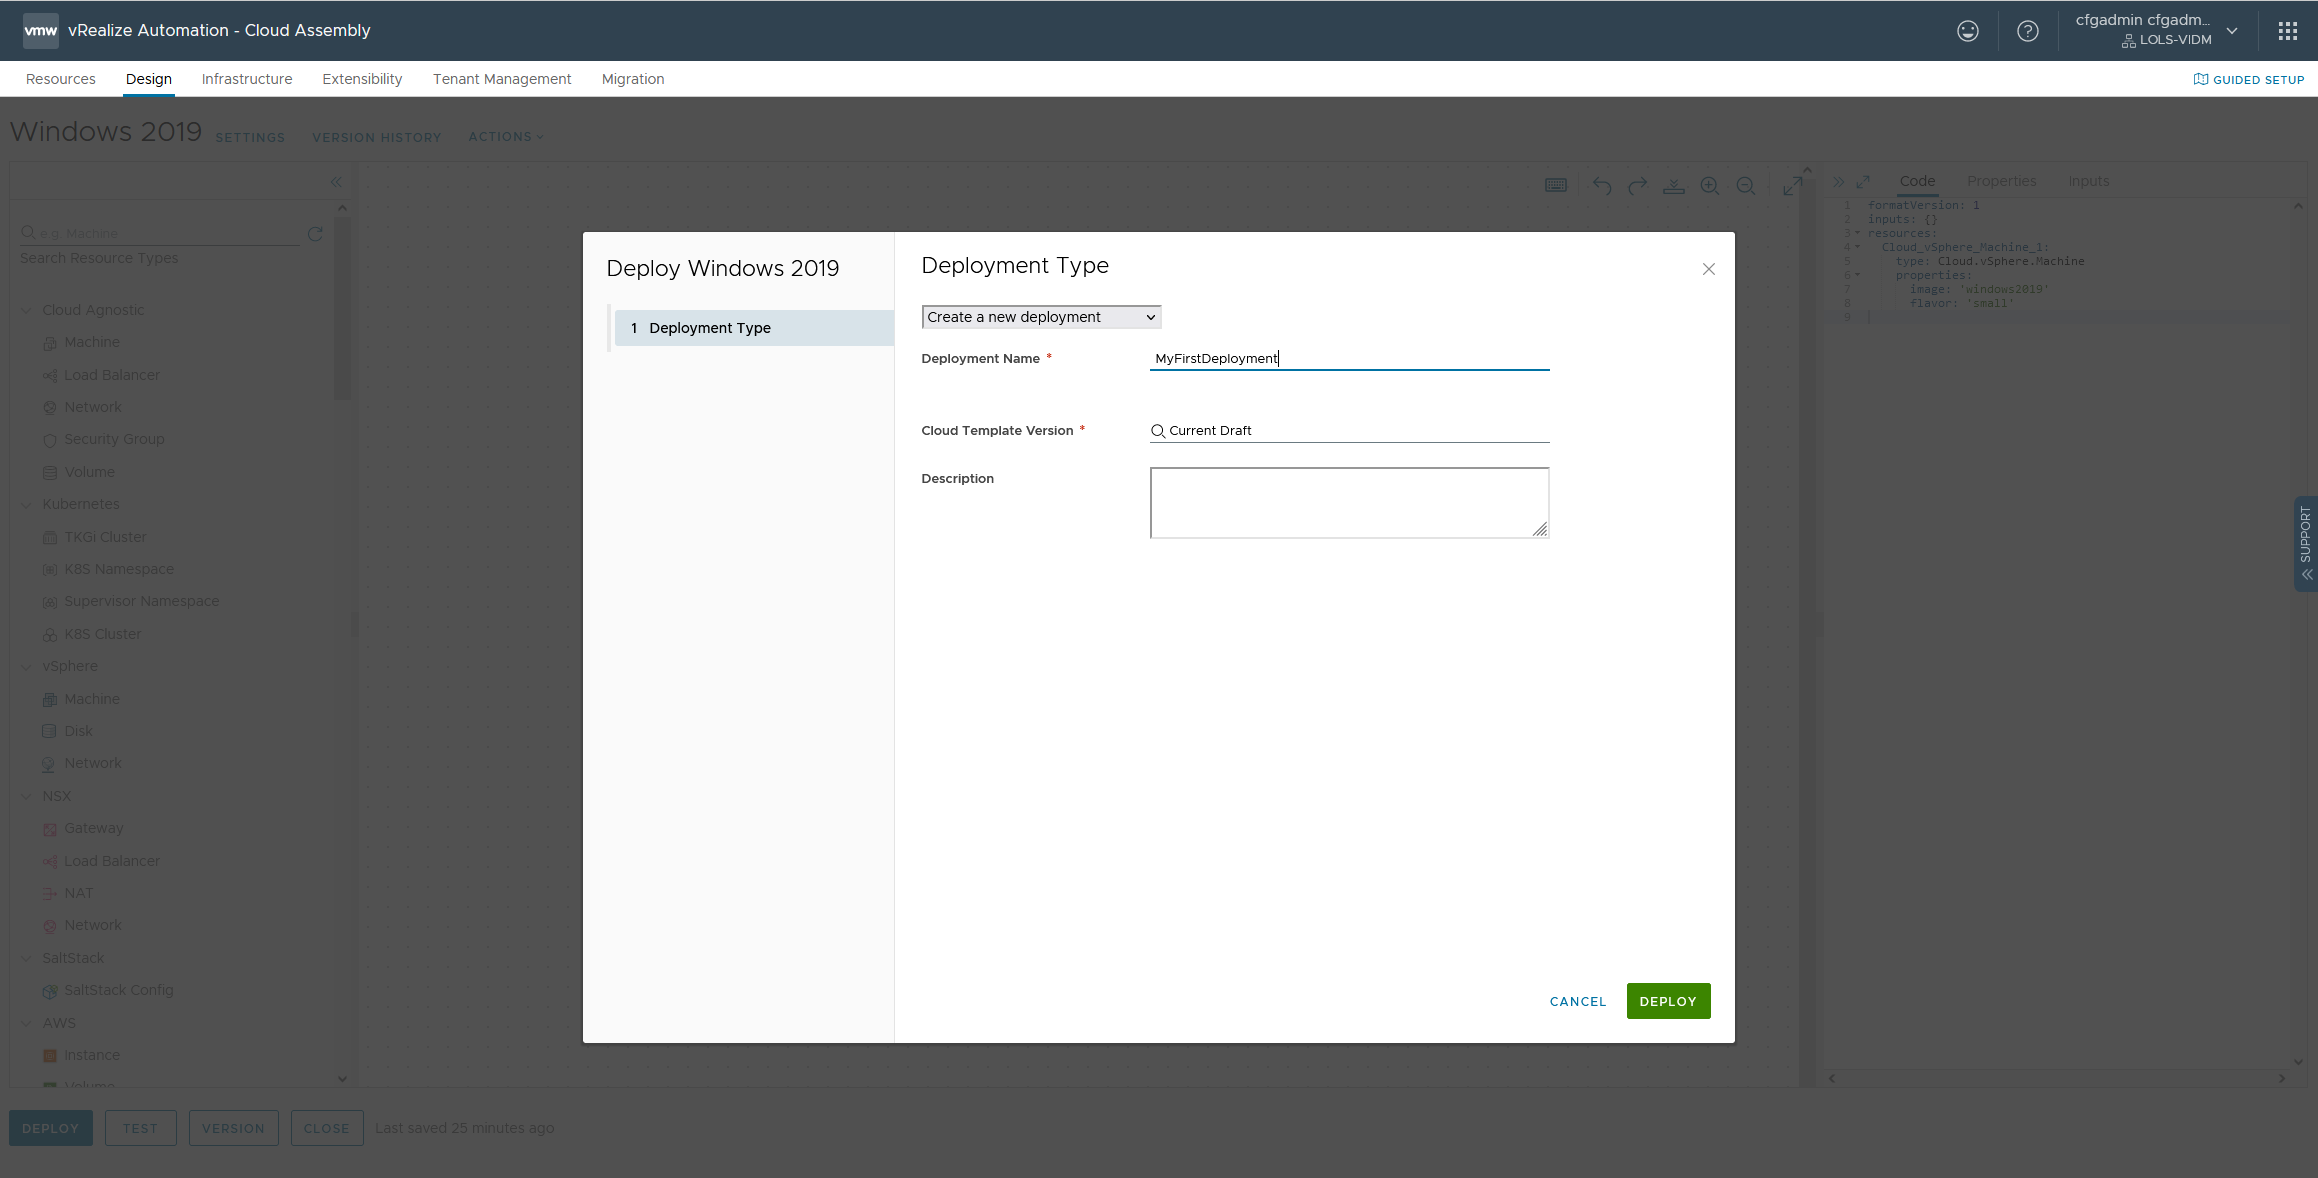
Task: Close the Deploy Windows 2019 dialog
Action: tap(1709, 269)
